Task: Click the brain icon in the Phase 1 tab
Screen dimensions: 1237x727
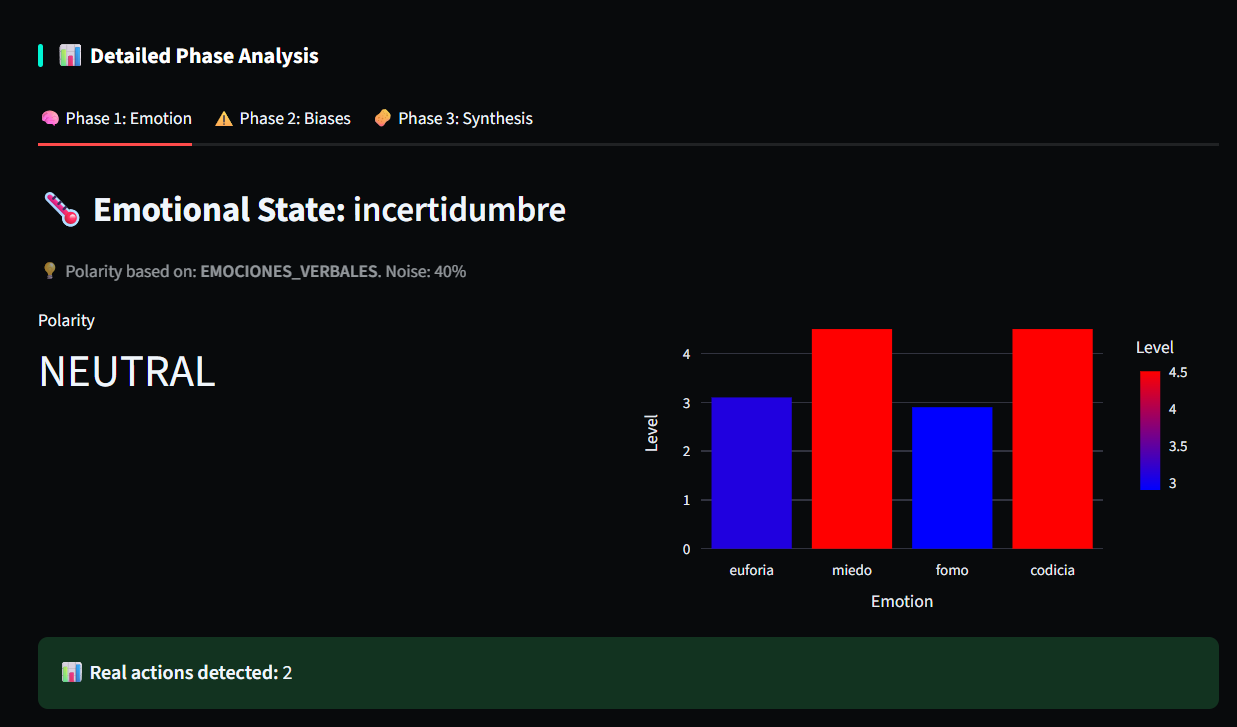Action: click(50, 119)
